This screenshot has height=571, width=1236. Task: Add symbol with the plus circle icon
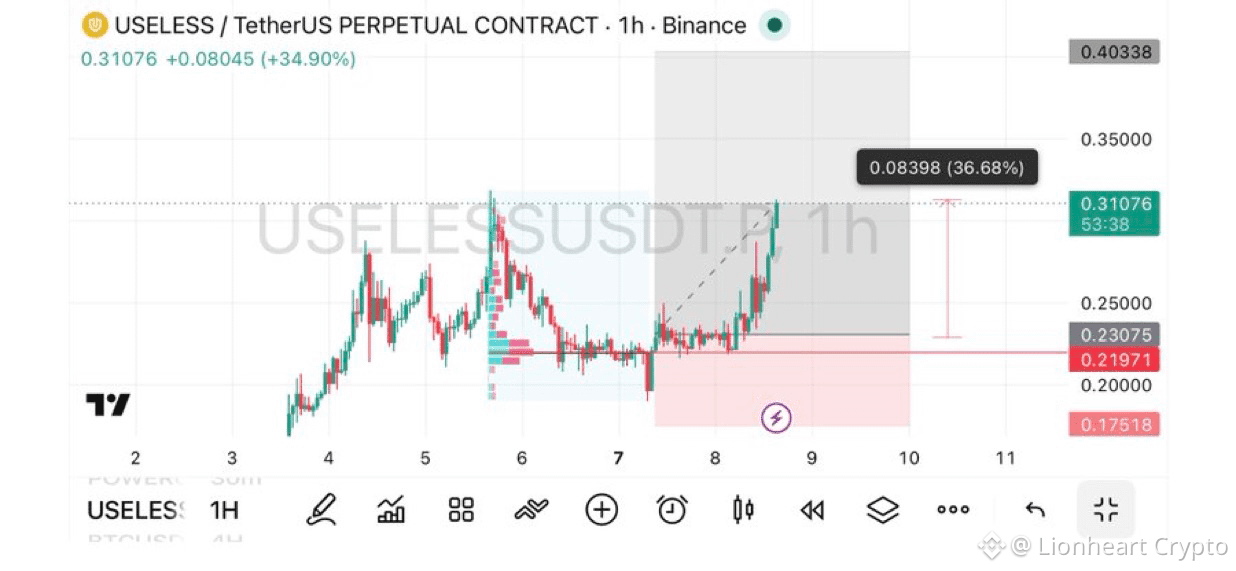pos(601,510)
